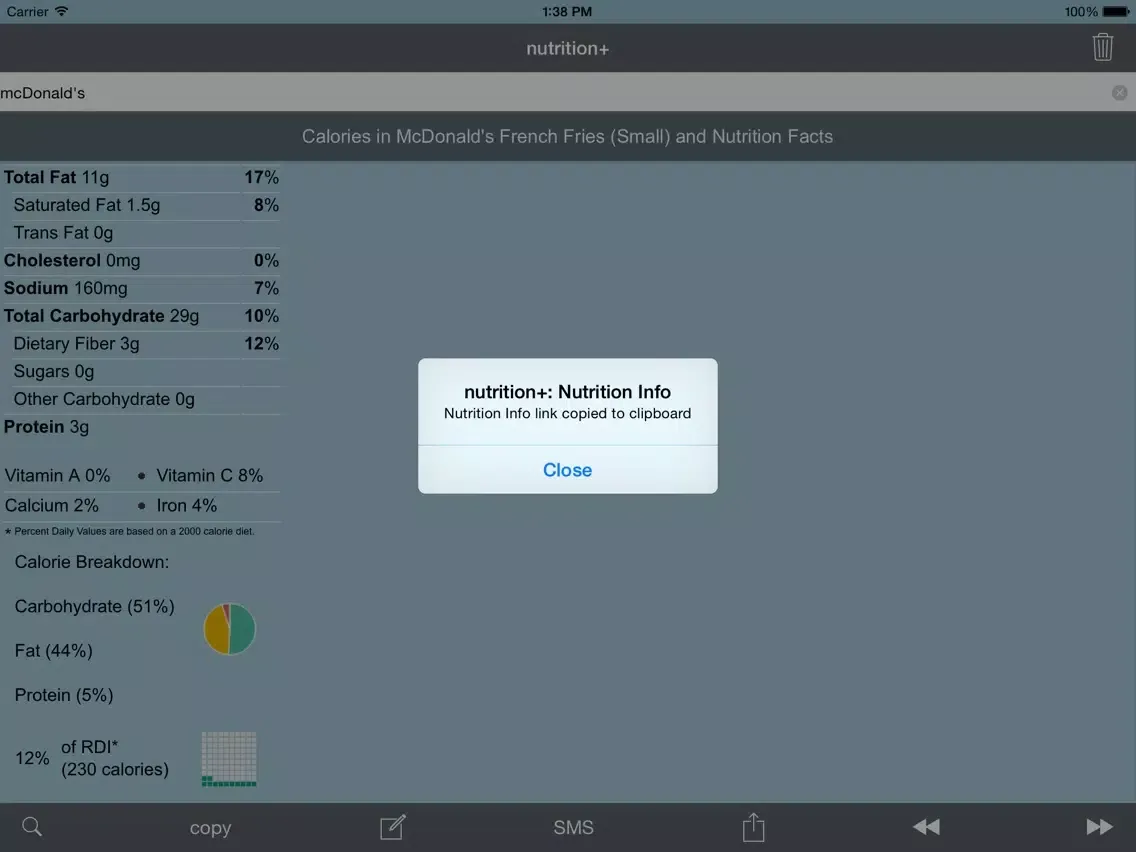Select the Total Fat 11g row
This screenshot has height=852, width=1136.
click(x=141, y=178)
